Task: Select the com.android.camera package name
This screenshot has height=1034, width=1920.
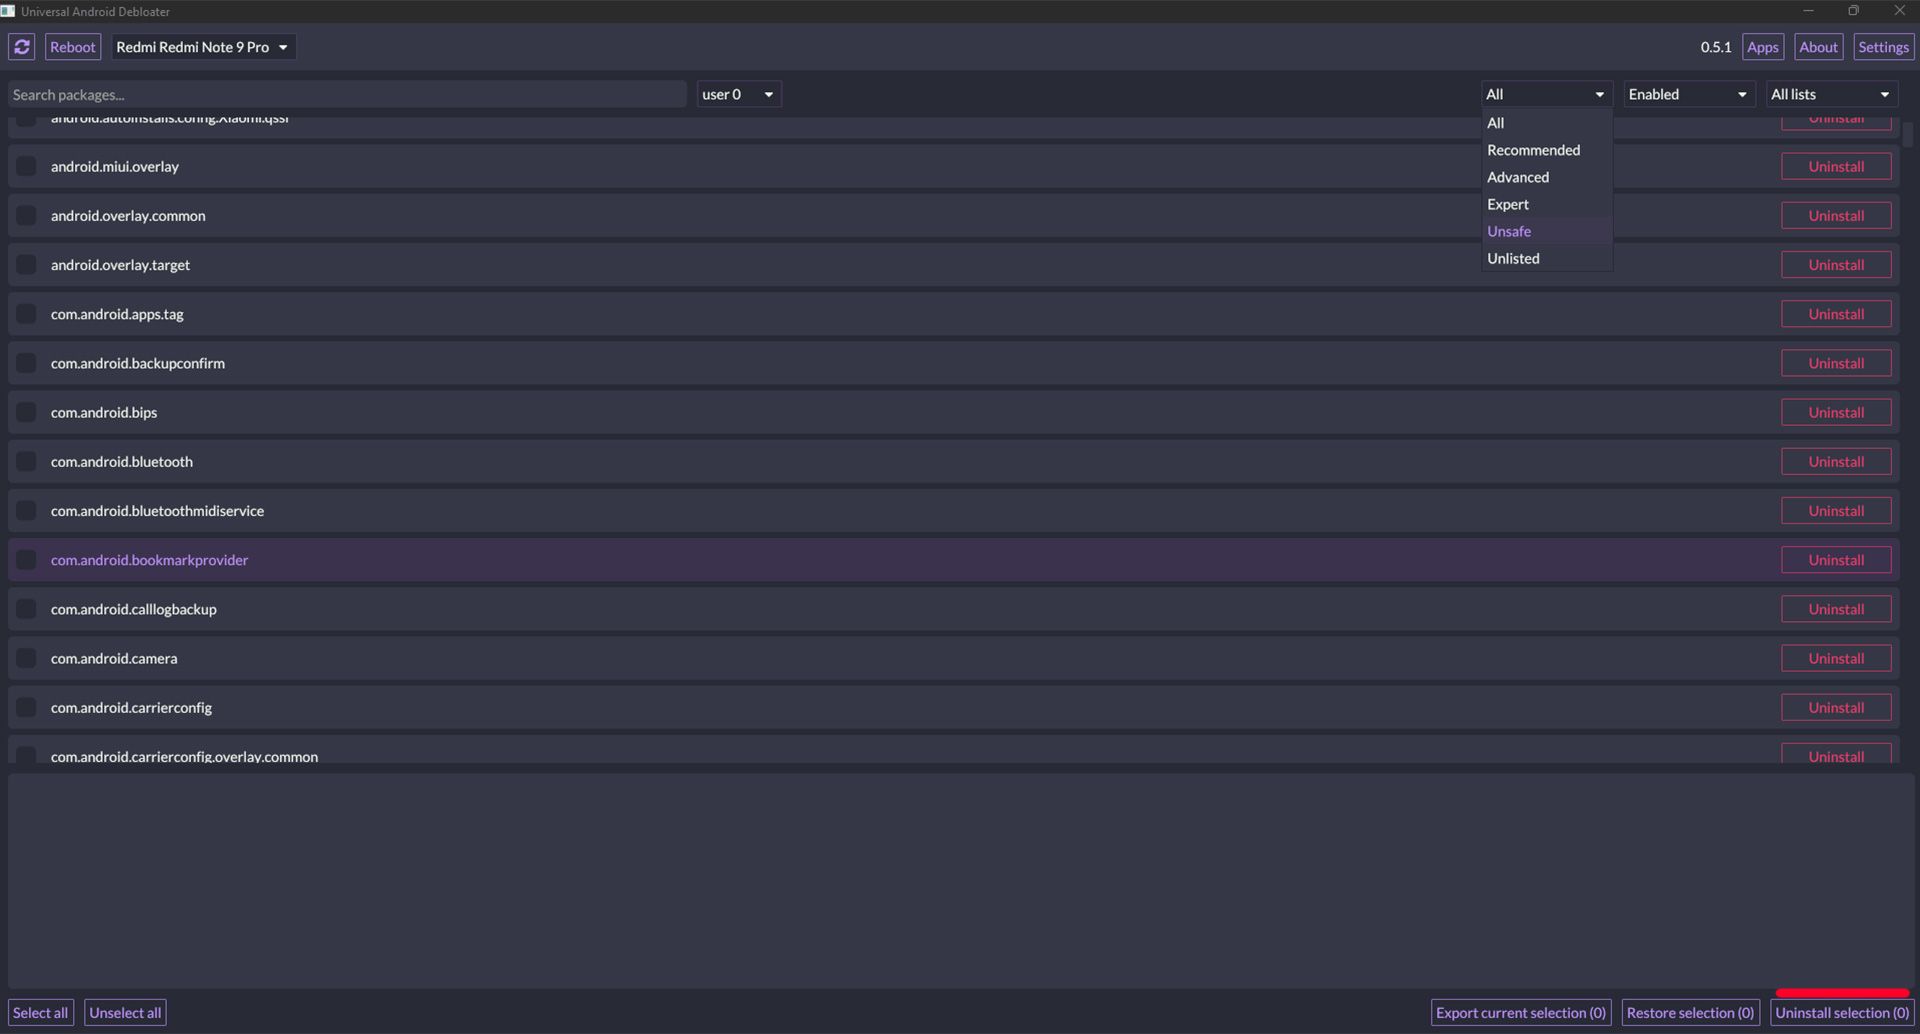Action: pyautogui.click(x=114, y=658)
